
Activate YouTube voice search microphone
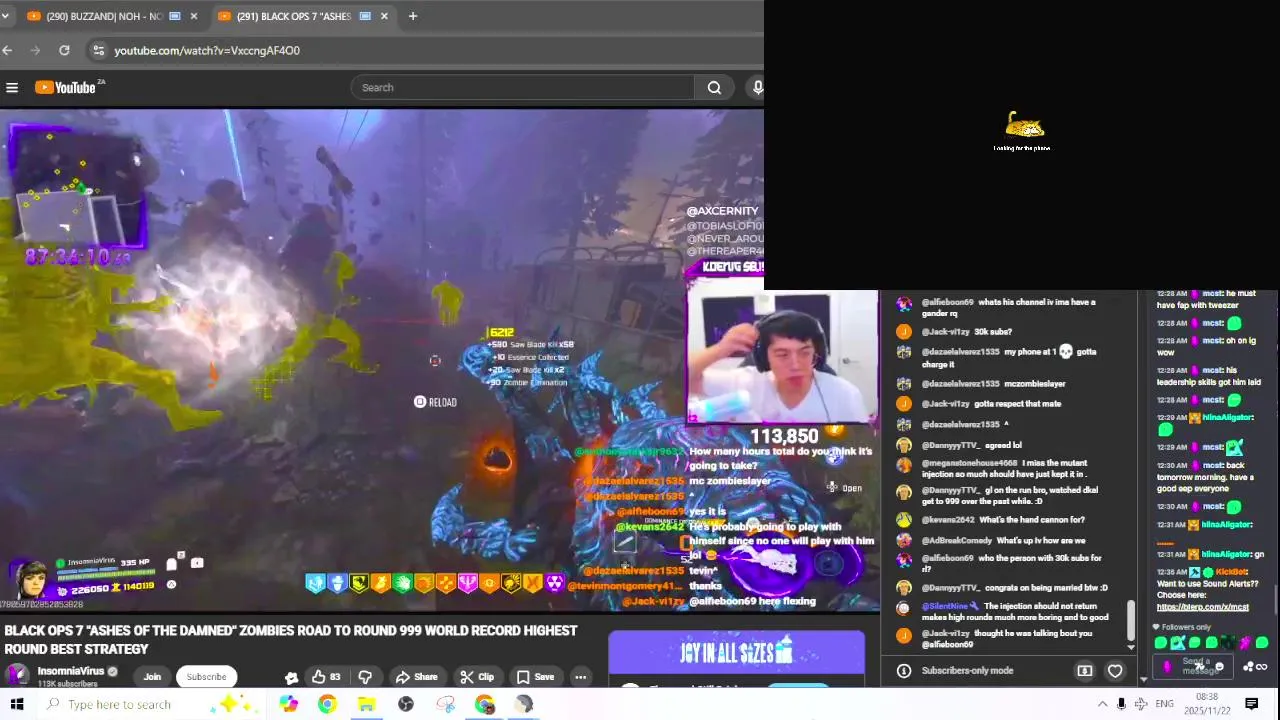pyautogui.click(x=757, y=88)
